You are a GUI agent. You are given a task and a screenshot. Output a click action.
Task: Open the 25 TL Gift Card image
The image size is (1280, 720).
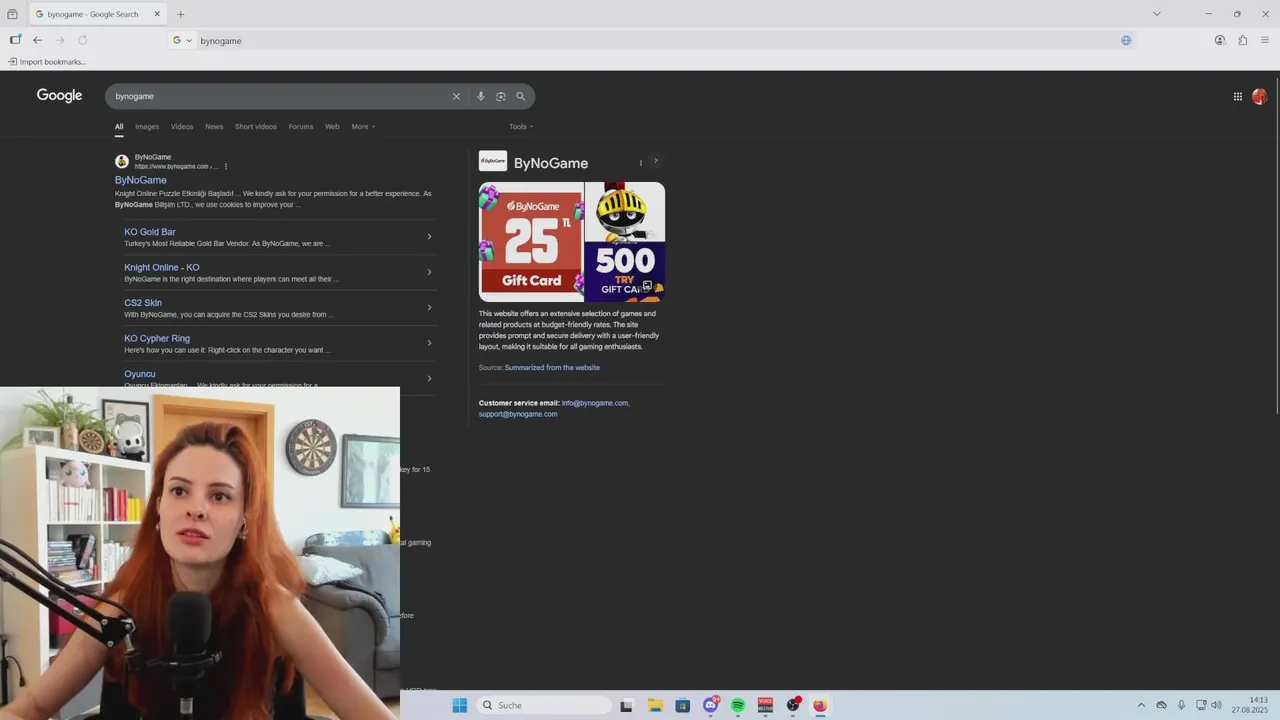point(531,242)
